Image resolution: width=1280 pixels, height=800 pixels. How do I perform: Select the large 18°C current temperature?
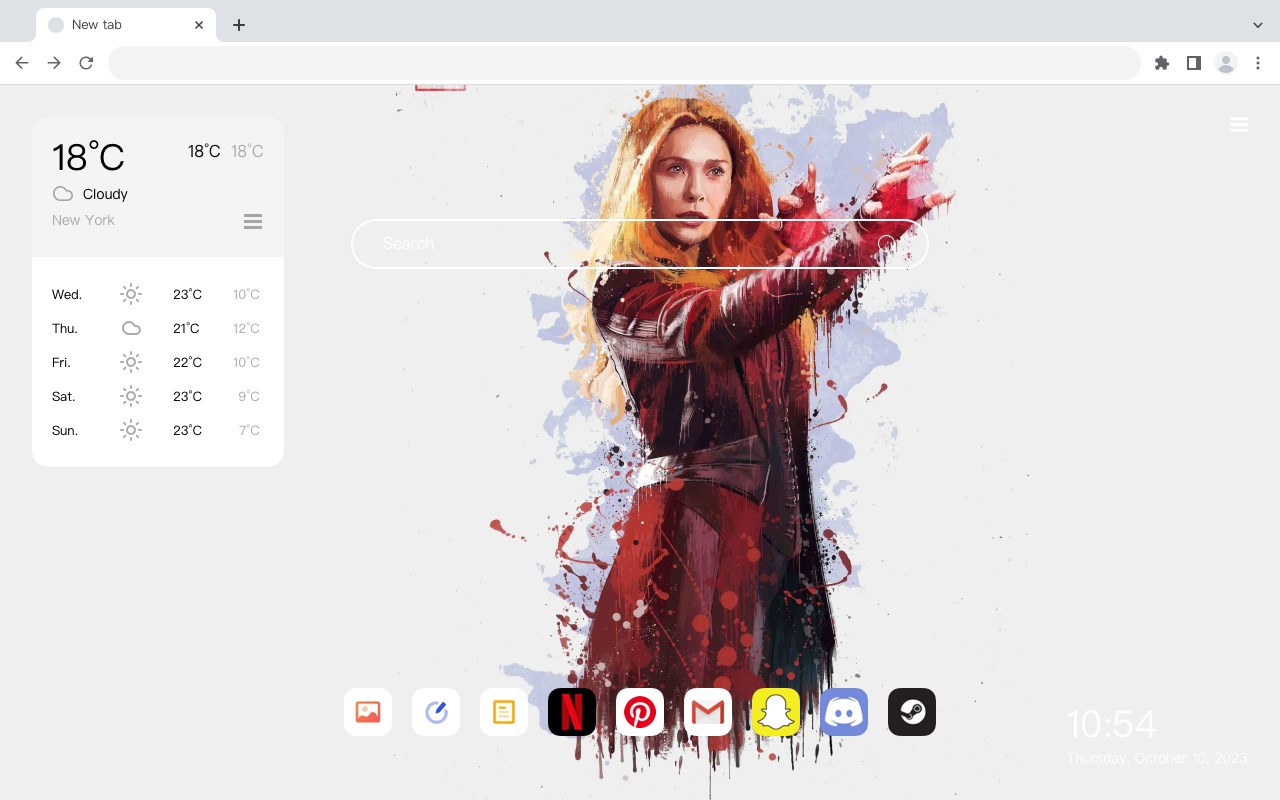pyautogui.click(x=88, y=157)
